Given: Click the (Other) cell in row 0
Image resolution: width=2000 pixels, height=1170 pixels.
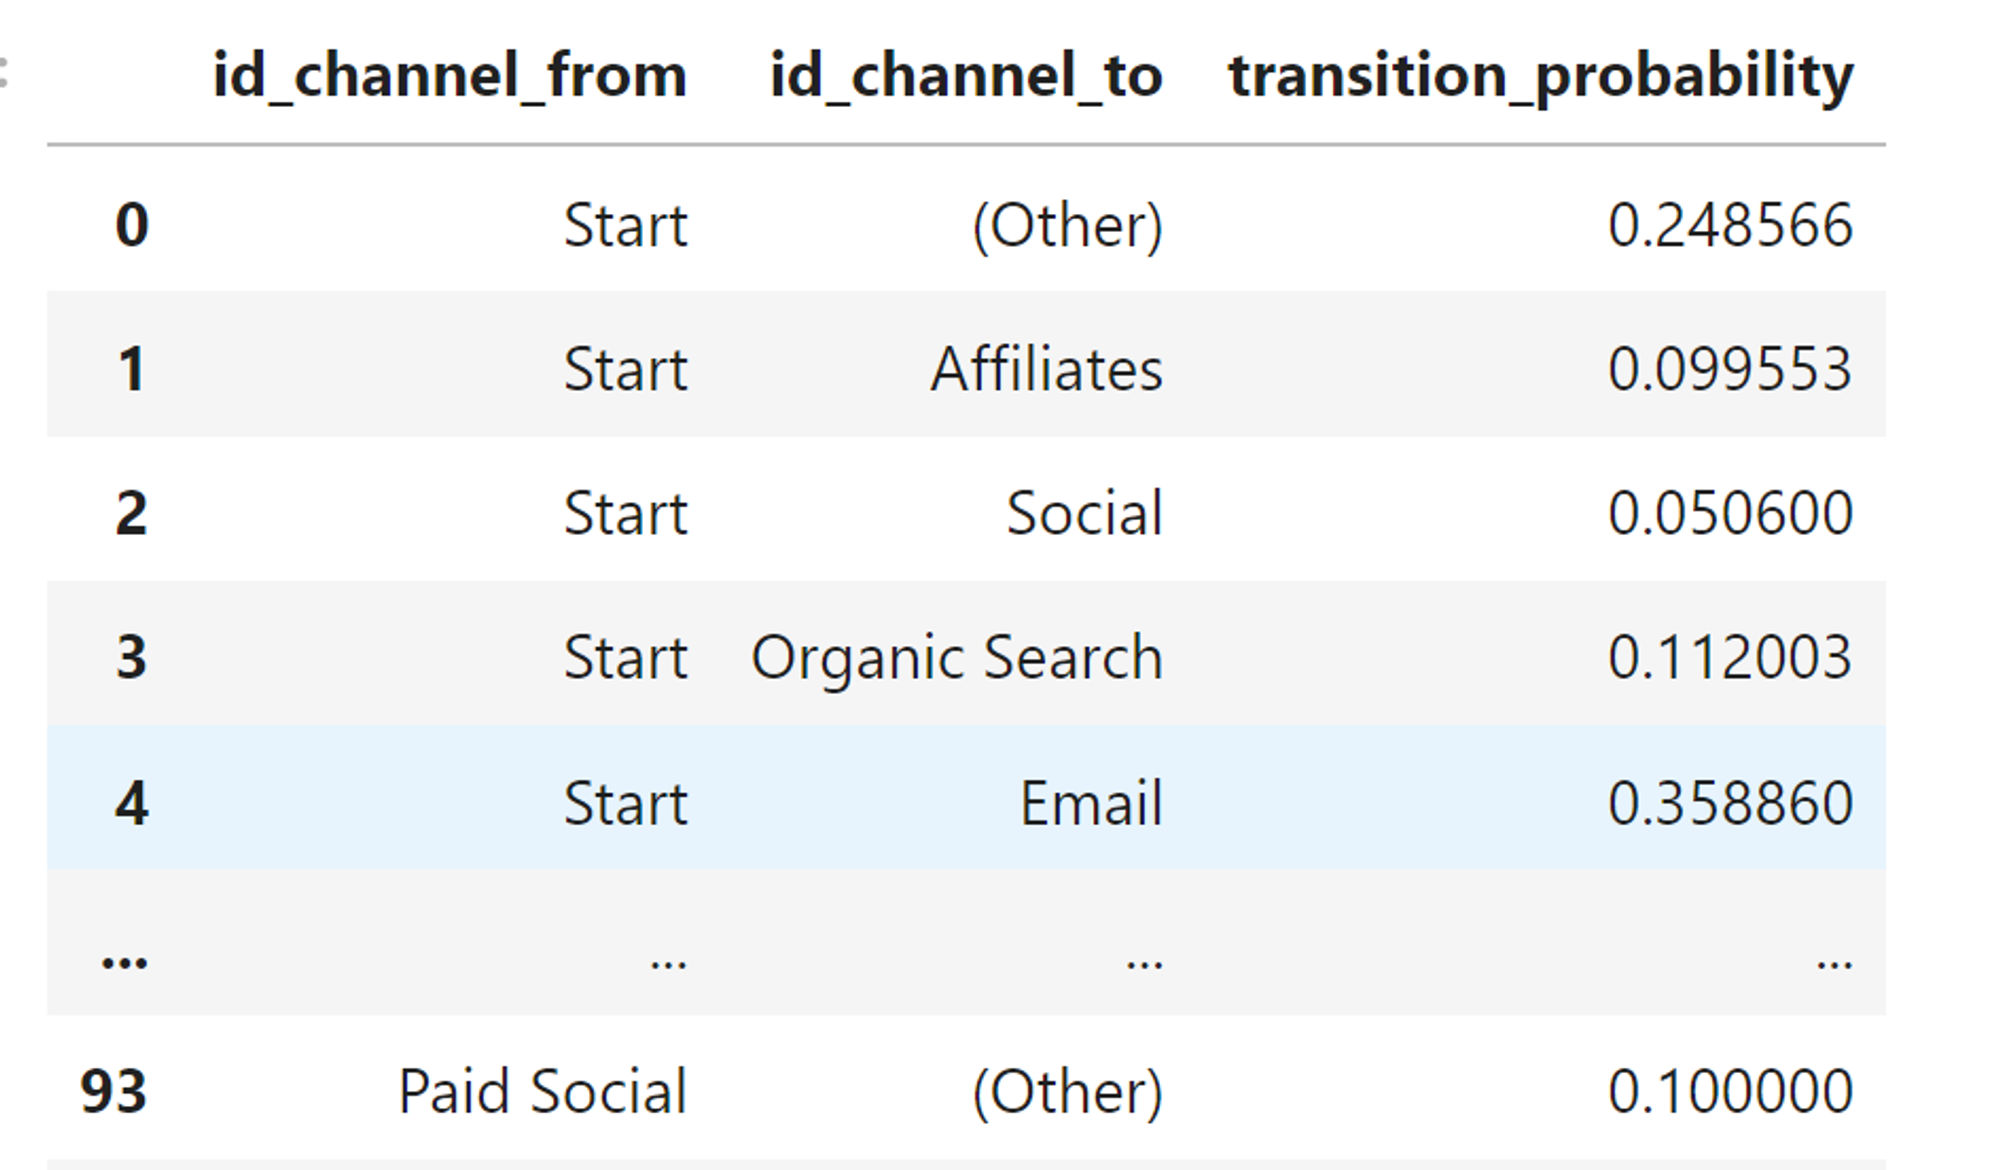Looking at the screenshot, I should 1068,226.
